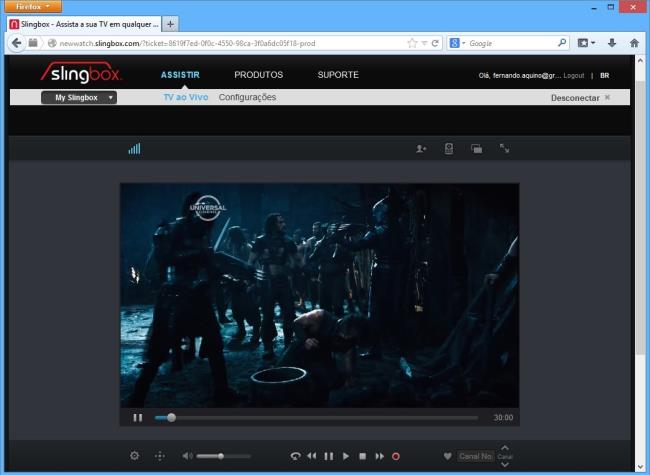
Task: Click the directional pad navigation icon
Action: click(160, 456)
